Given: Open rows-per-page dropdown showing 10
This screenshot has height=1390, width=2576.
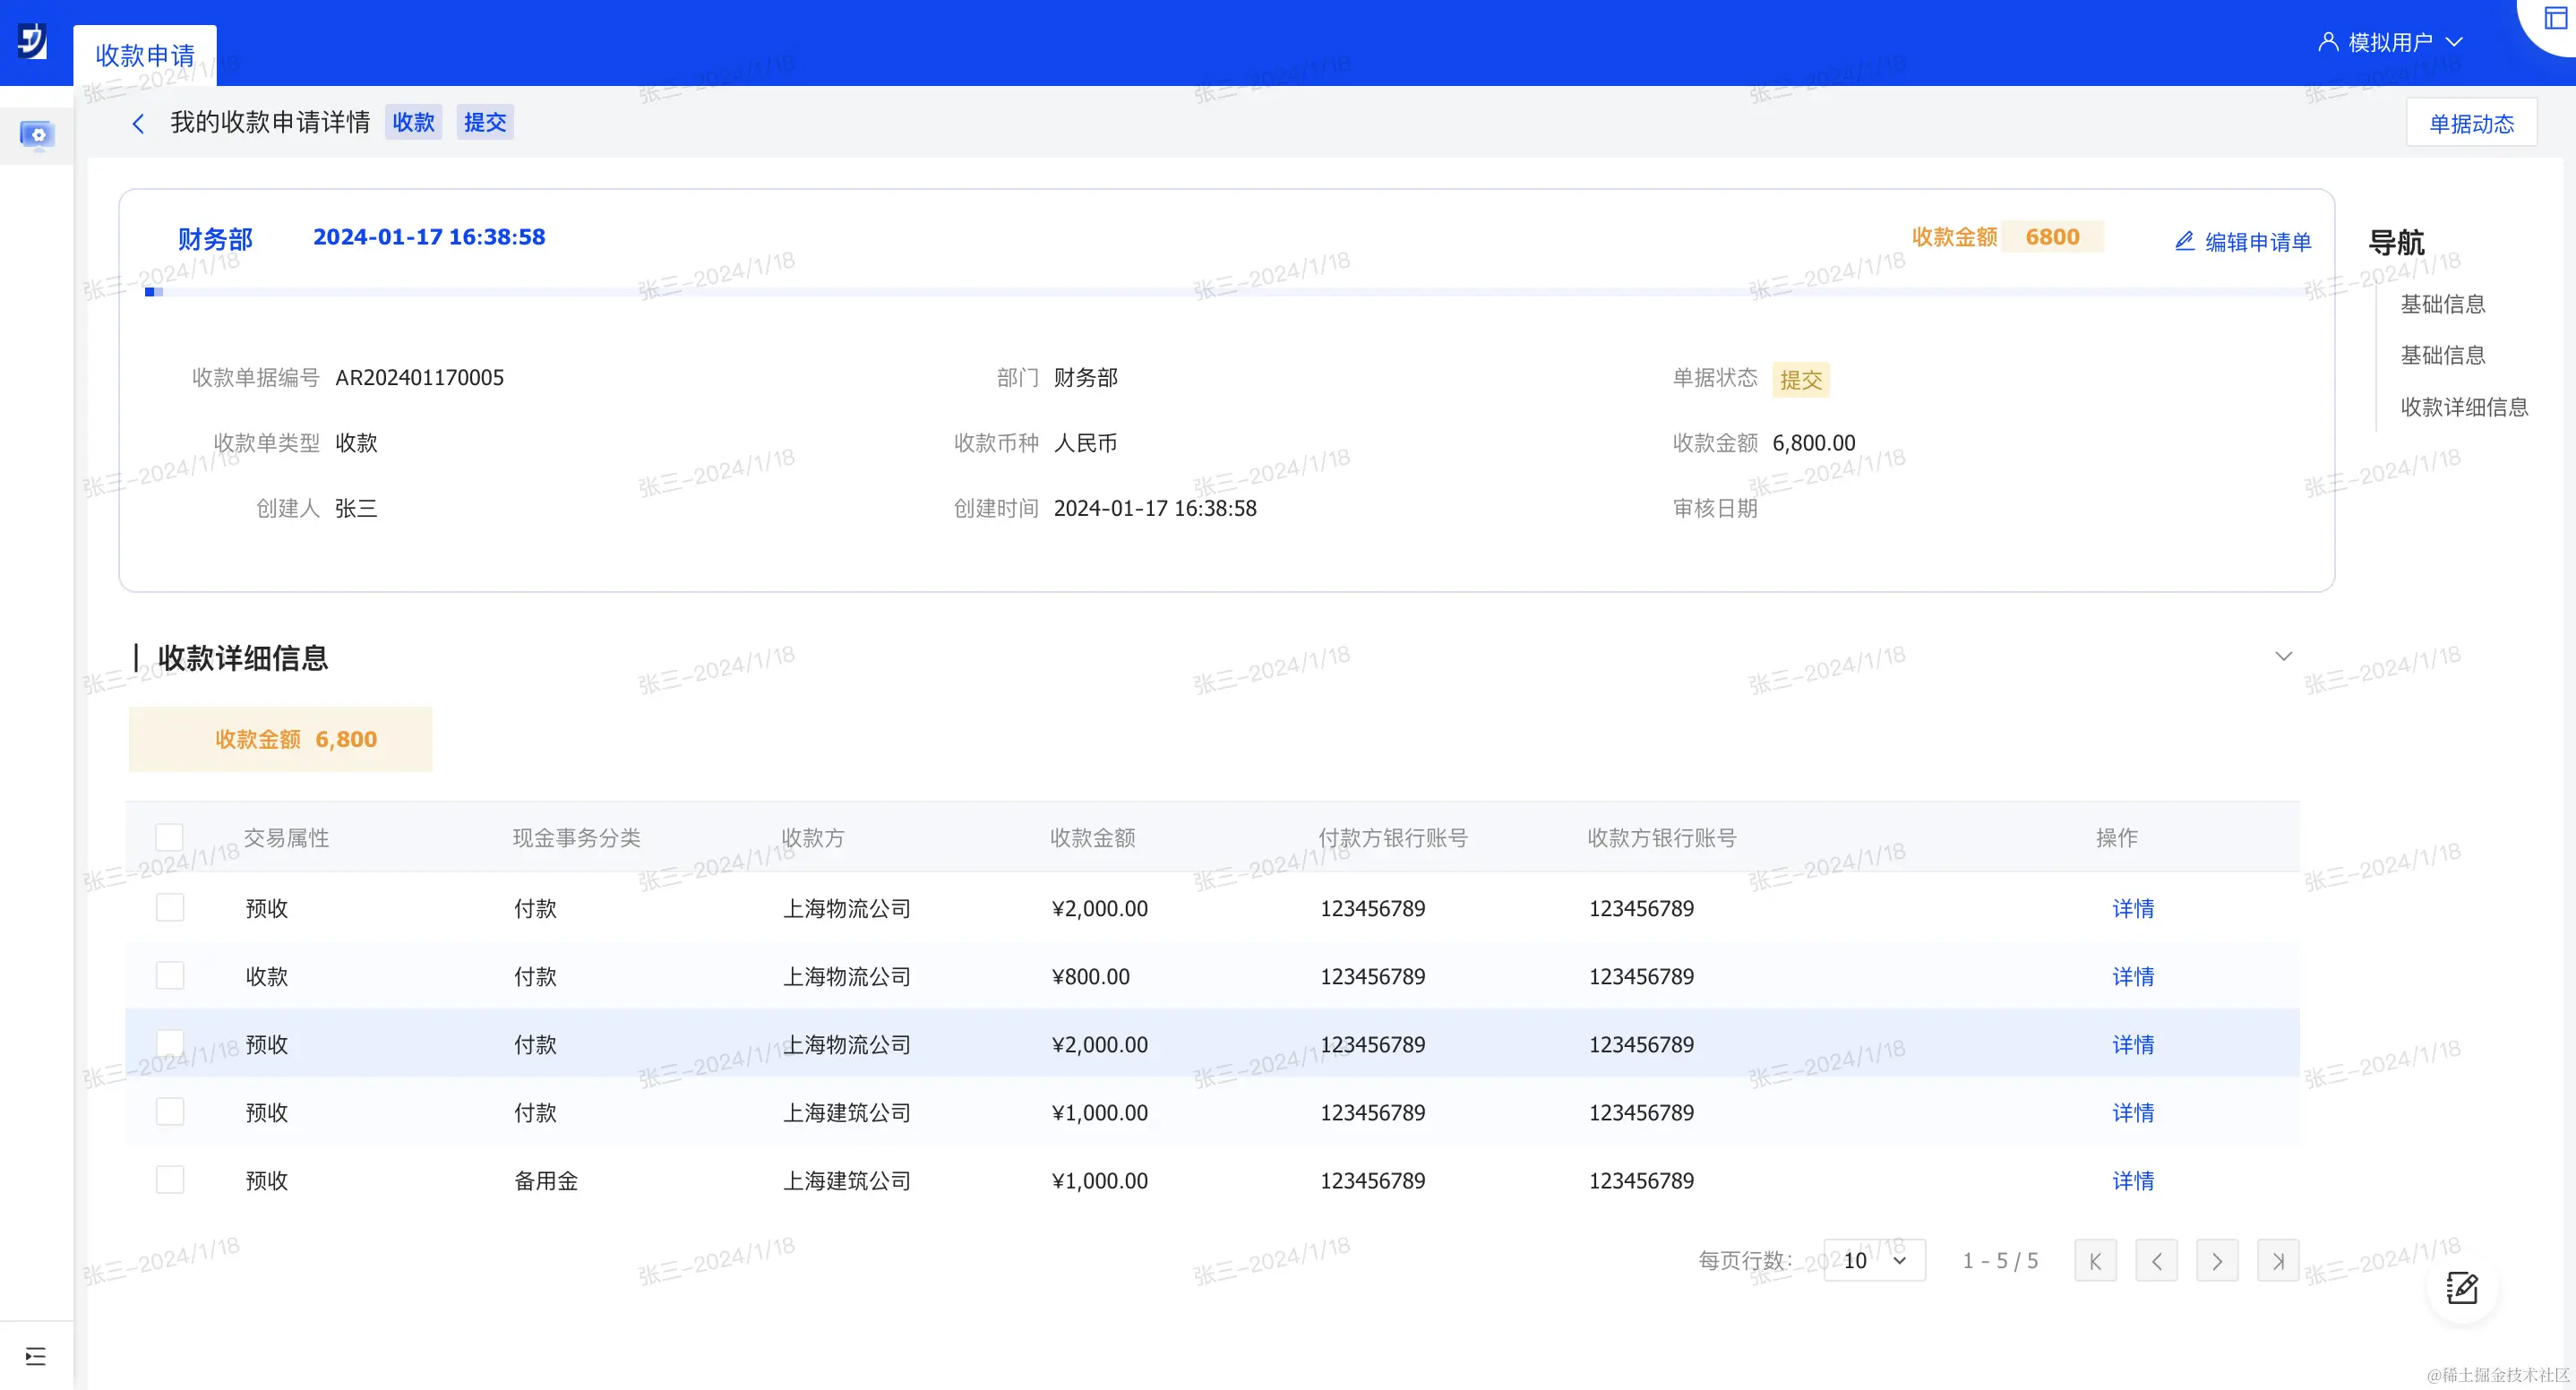Looking at the screenshot, I should (1874, 1261).
